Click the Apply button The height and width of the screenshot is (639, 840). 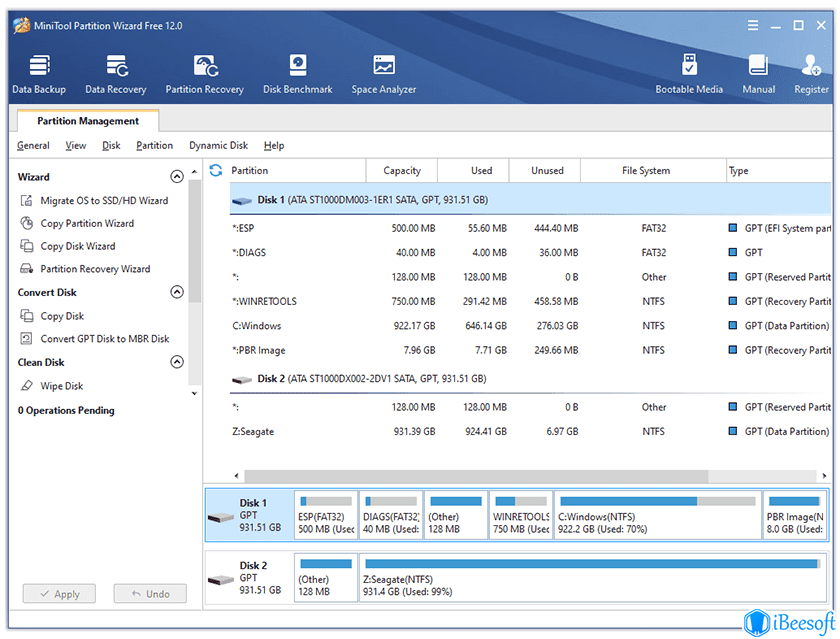(59, 593)
